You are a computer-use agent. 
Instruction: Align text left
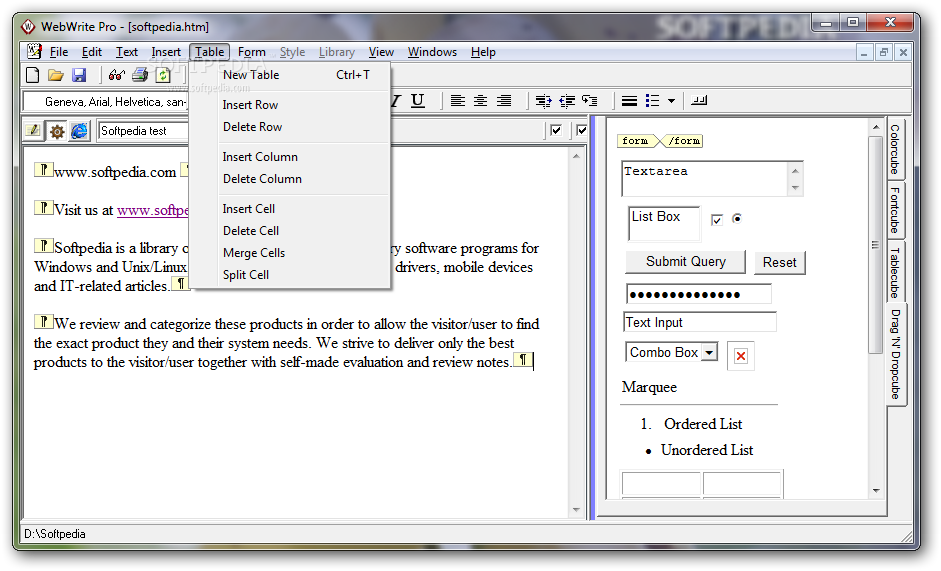coord(457,101)
